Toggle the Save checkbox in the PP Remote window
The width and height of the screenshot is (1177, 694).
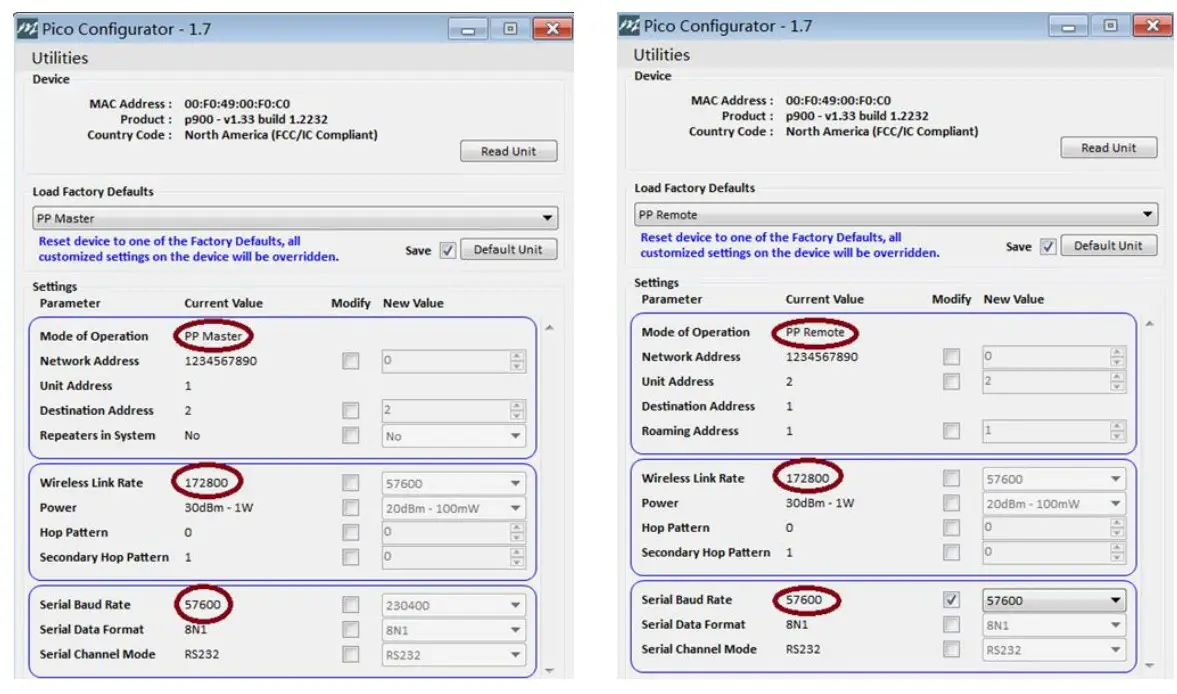tap(1048, 246)
